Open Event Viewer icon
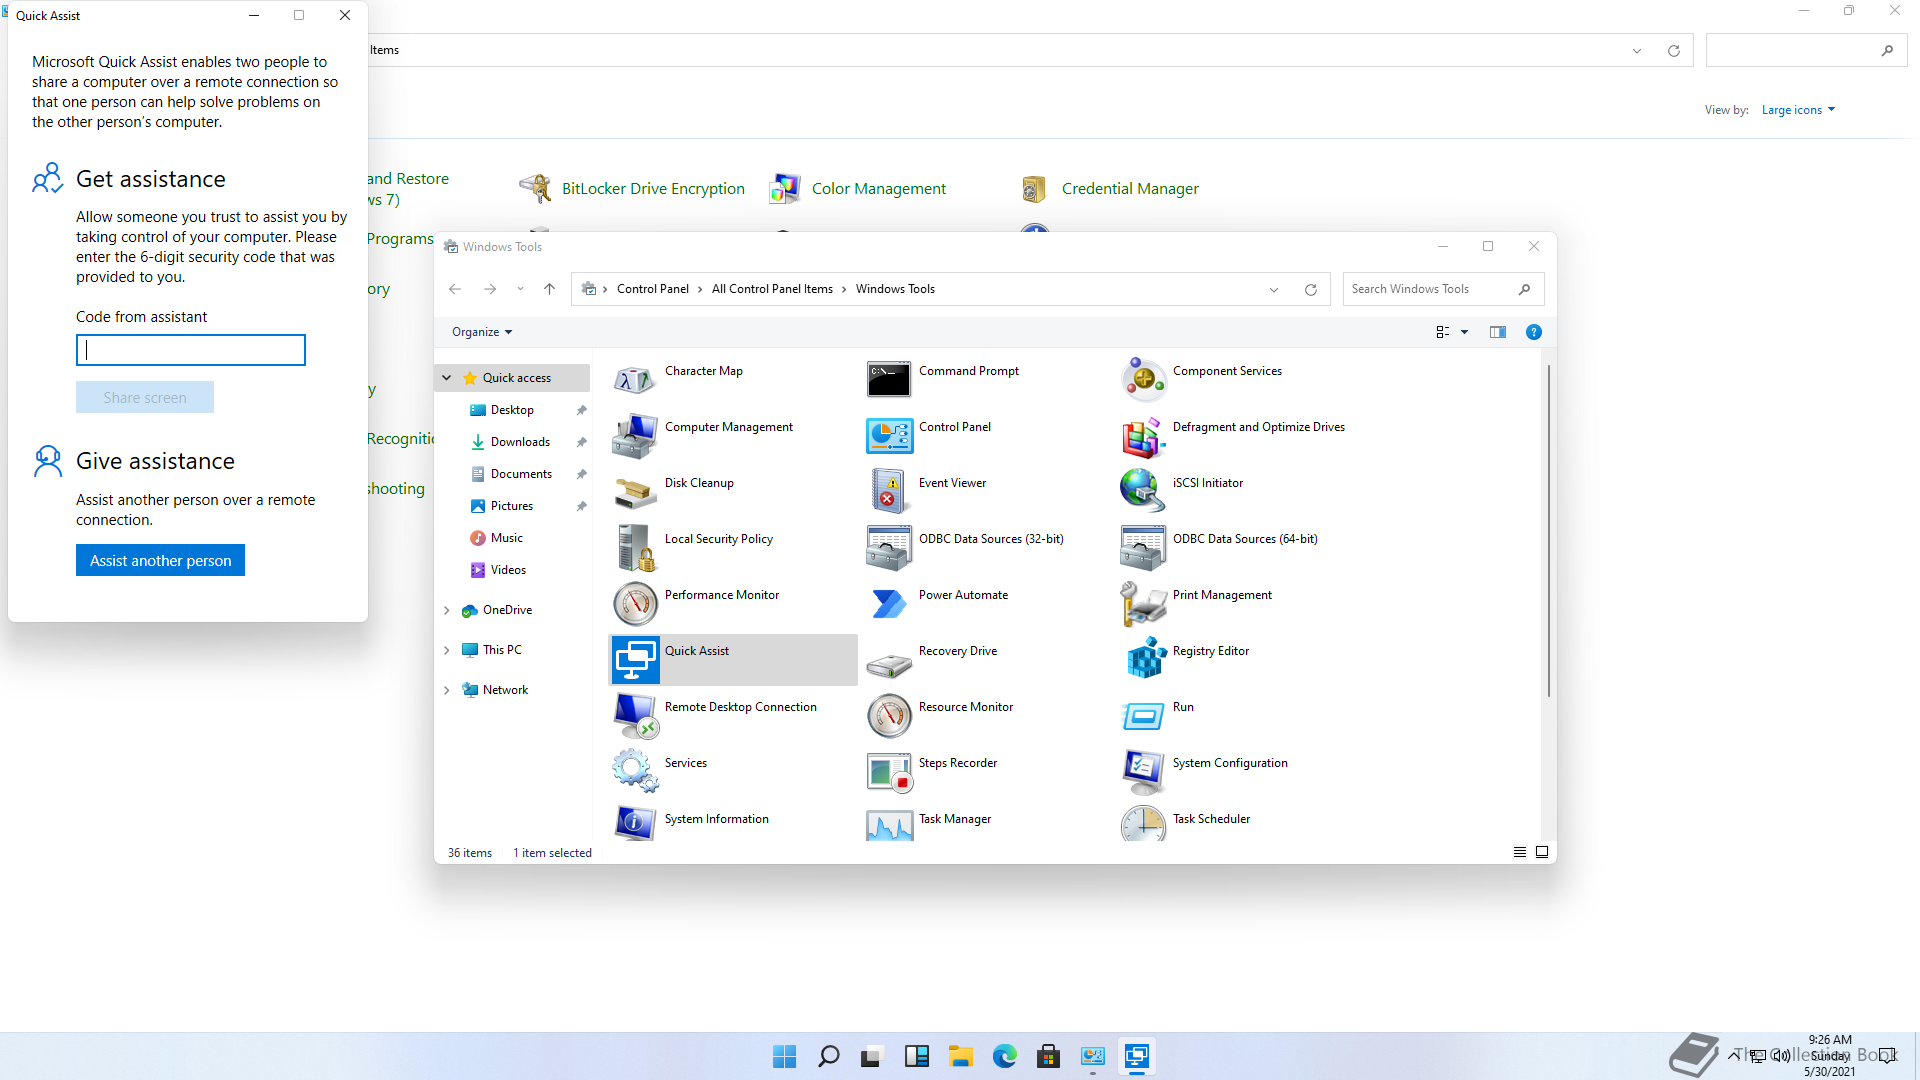This screenshot has width=1920, height=1080. point(888,492)
